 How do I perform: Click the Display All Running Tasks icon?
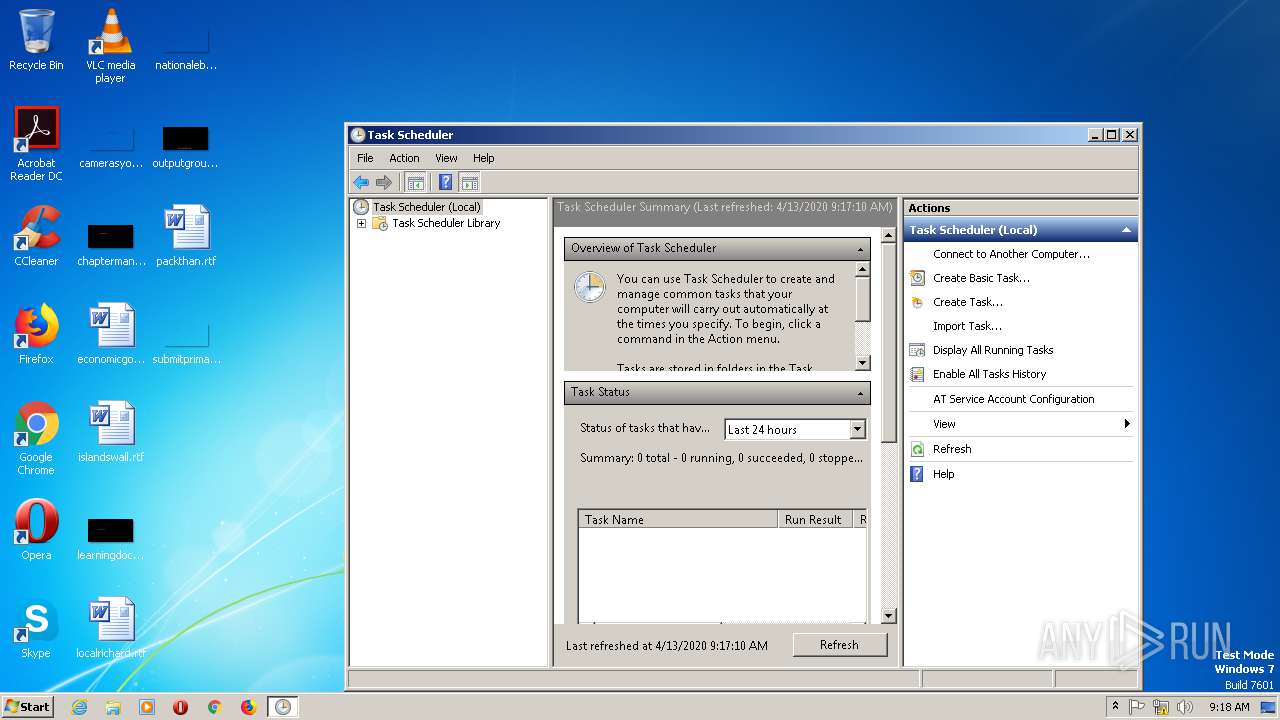point(917,350)
